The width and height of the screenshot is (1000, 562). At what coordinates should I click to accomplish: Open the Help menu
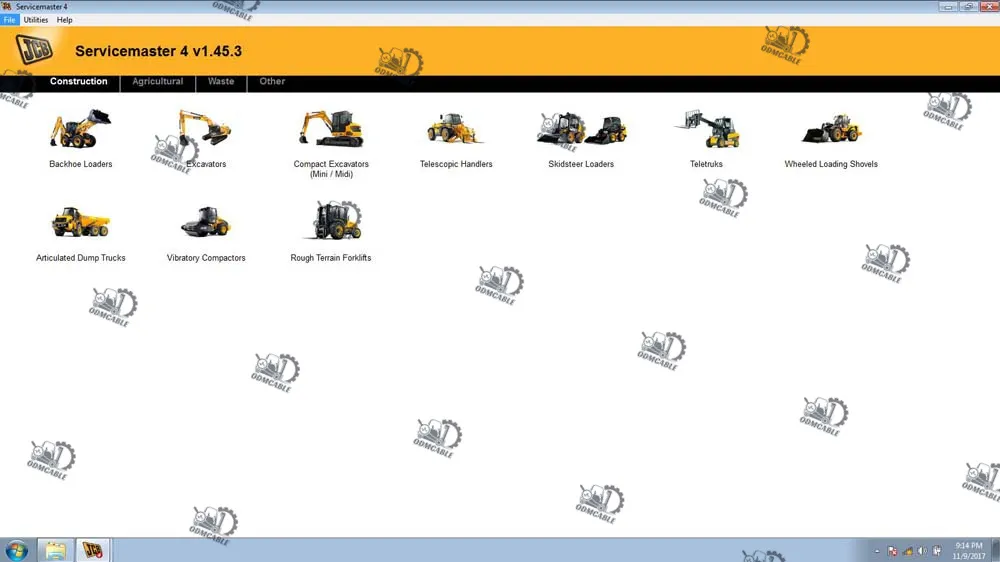pyautogui.click(x=64, y=20)
